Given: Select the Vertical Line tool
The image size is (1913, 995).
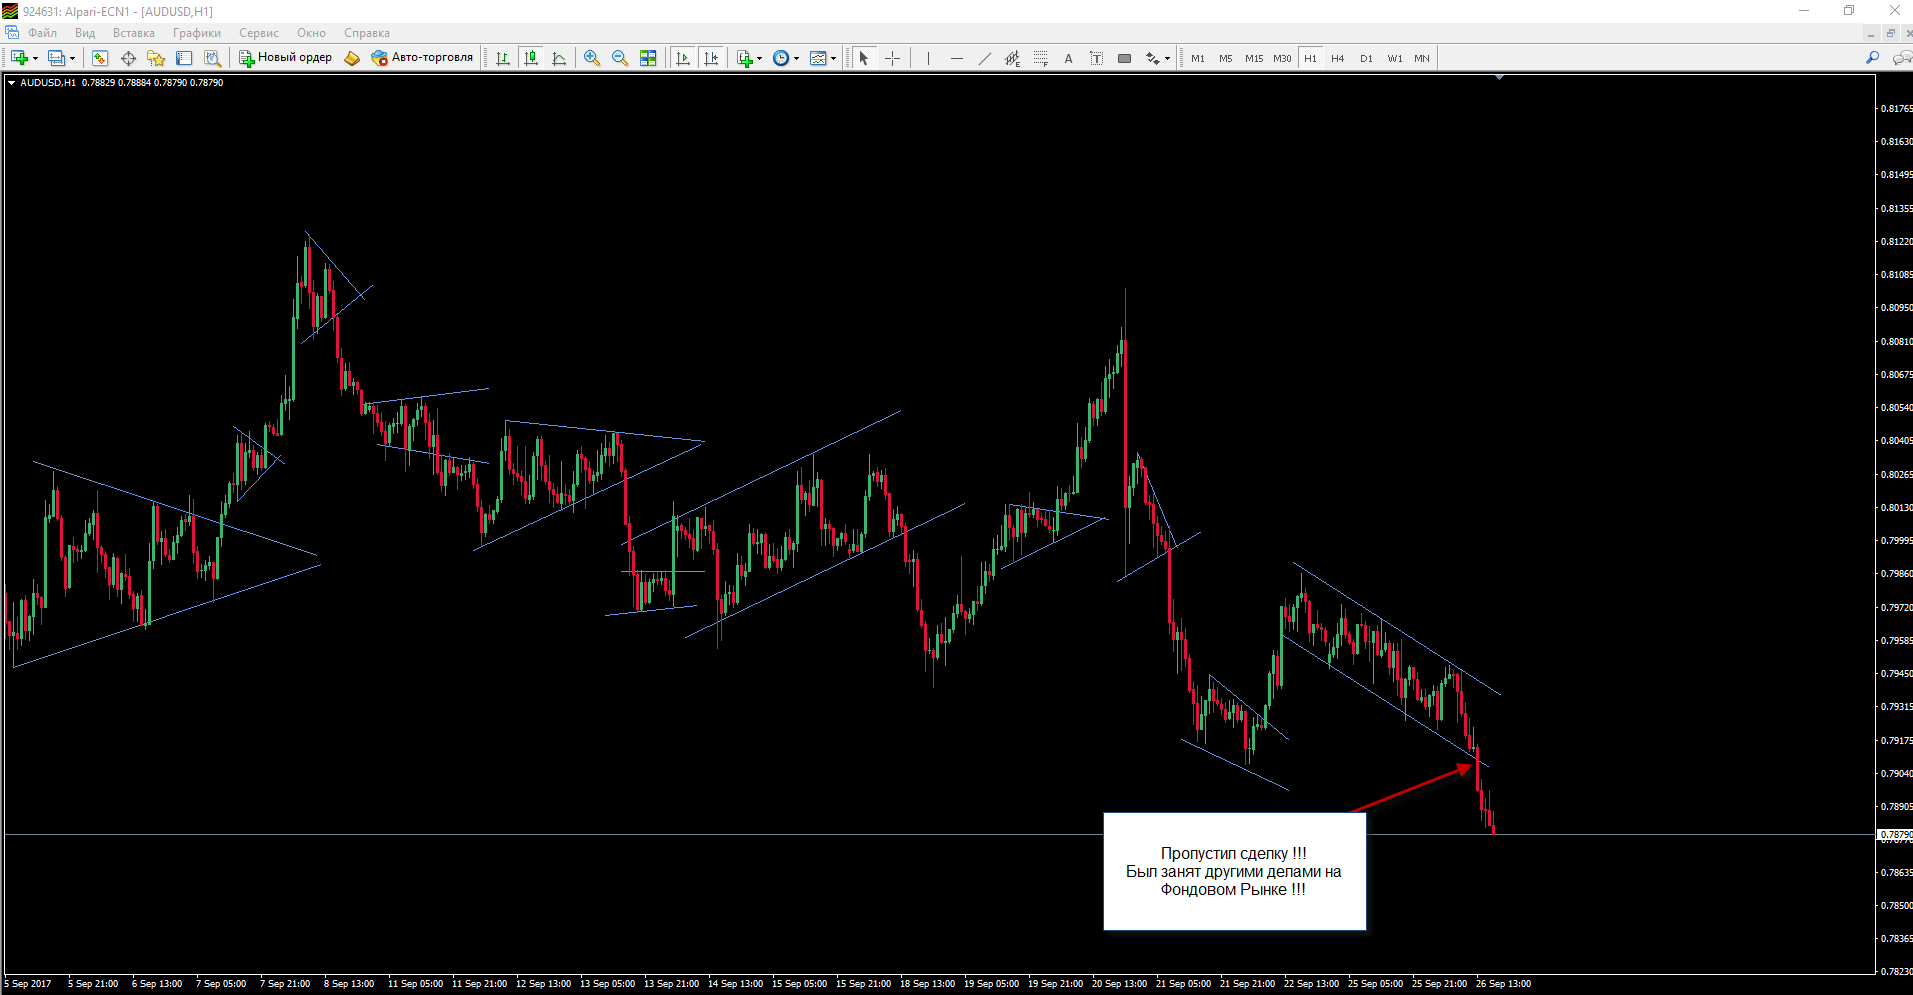Looking at the screenshot, I should coord(928,58).
